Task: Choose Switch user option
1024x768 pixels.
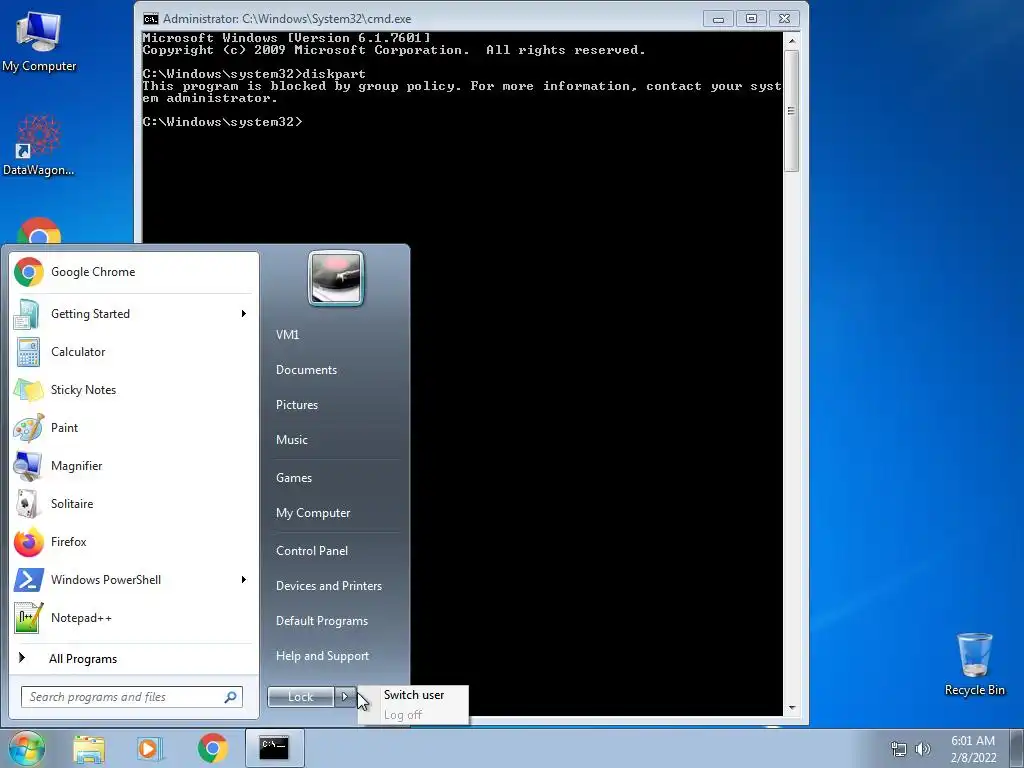Action: click(413, 695)
